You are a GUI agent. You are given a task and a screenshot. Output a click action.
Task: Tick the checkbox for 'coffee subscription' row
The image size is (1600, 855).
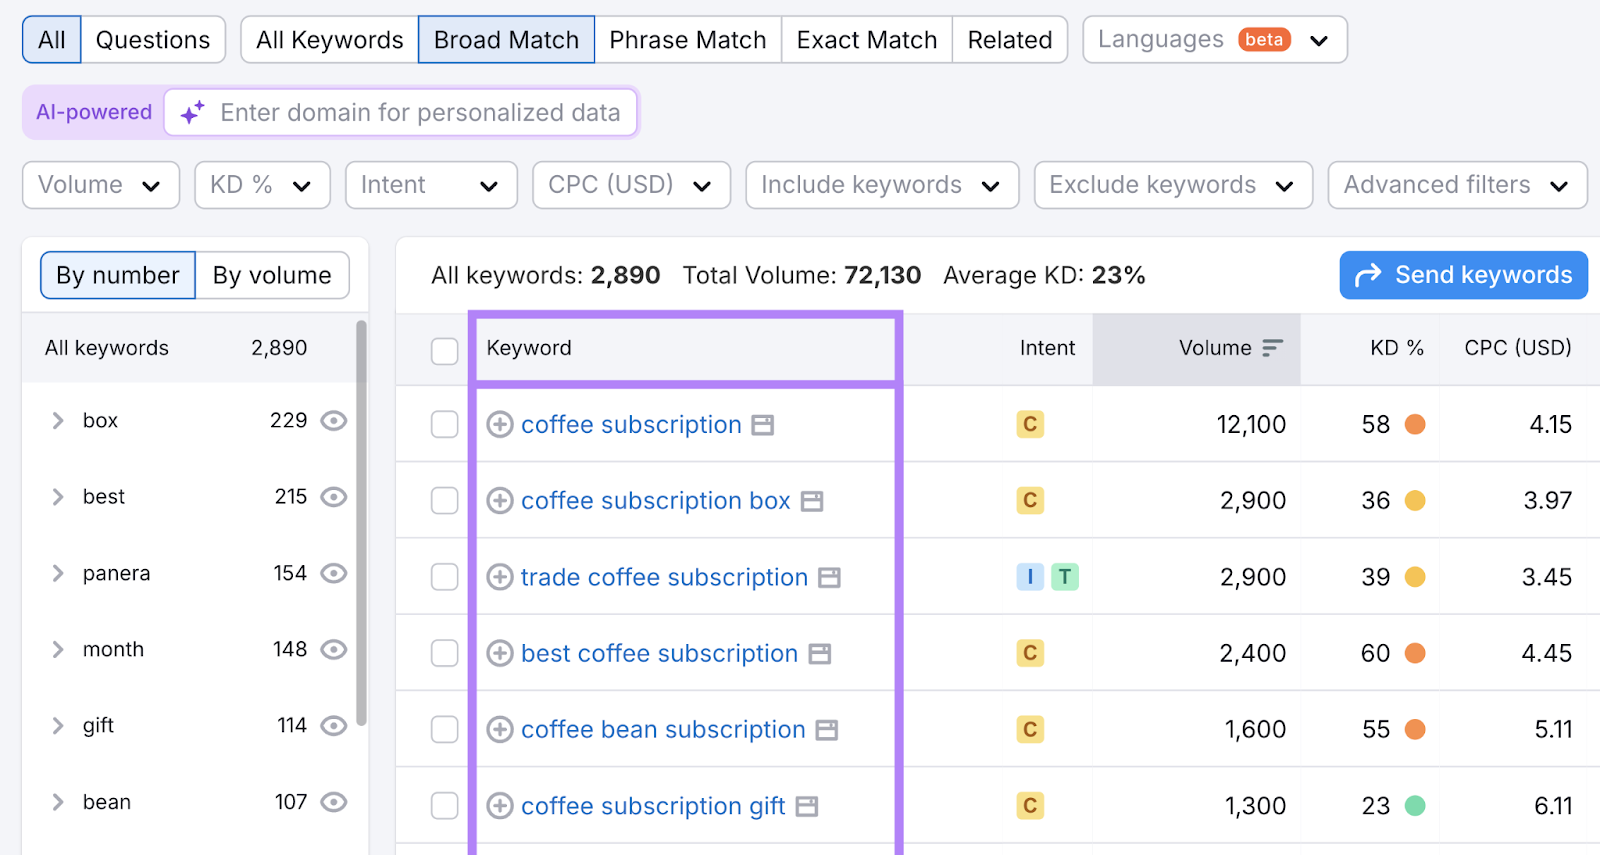point(444,425)
